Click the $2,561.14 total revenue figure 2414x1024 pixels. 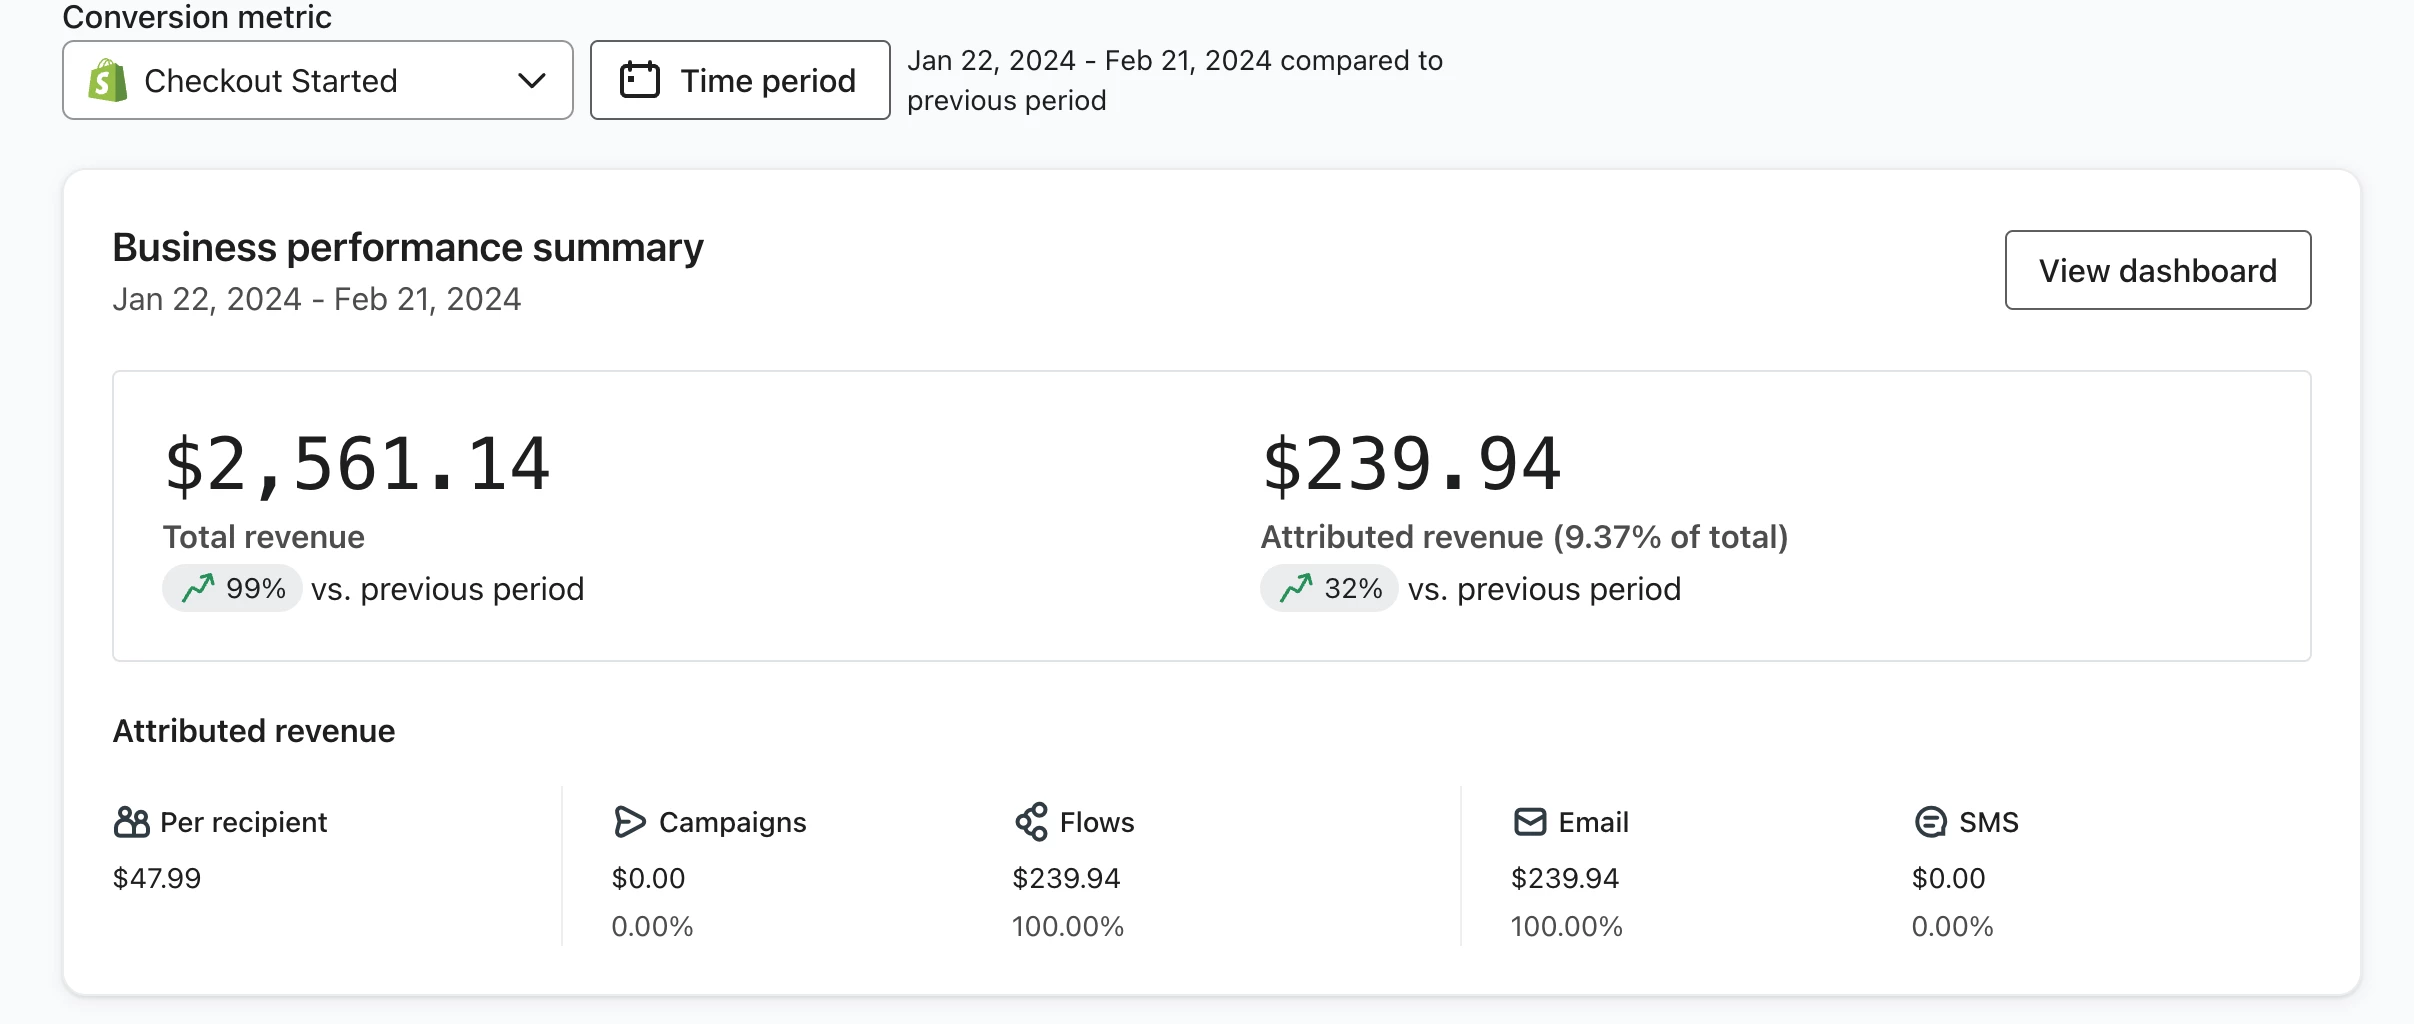point(357,464)
